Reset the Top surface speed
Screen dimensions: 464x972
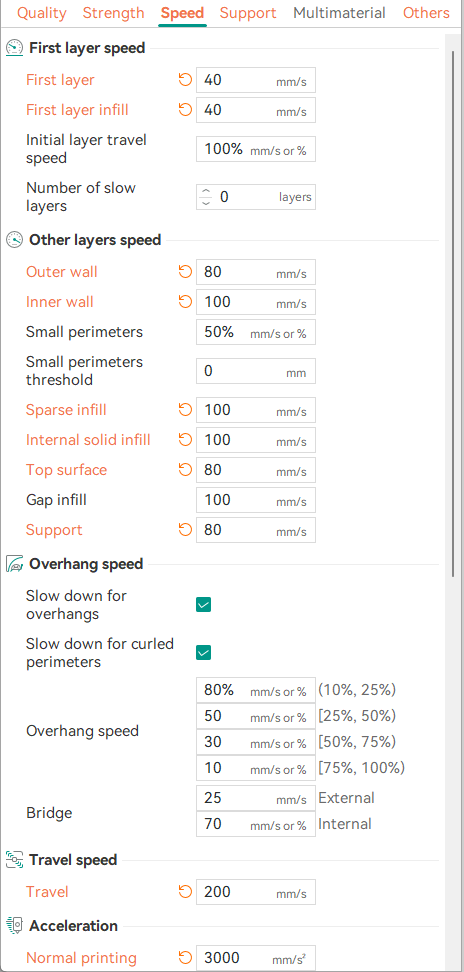click(x=185, y=470)
